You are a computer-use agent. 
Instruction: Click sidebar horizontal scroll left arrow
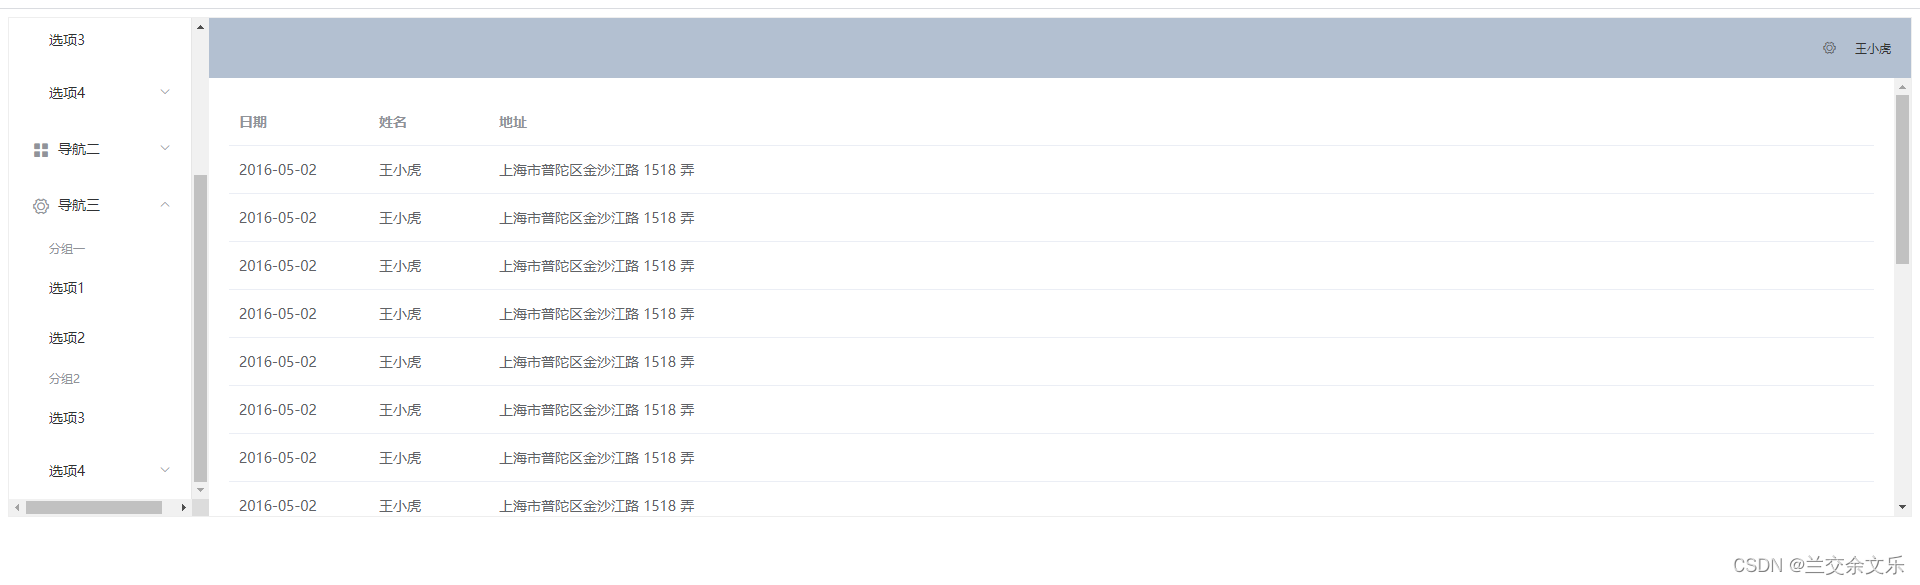17,507
